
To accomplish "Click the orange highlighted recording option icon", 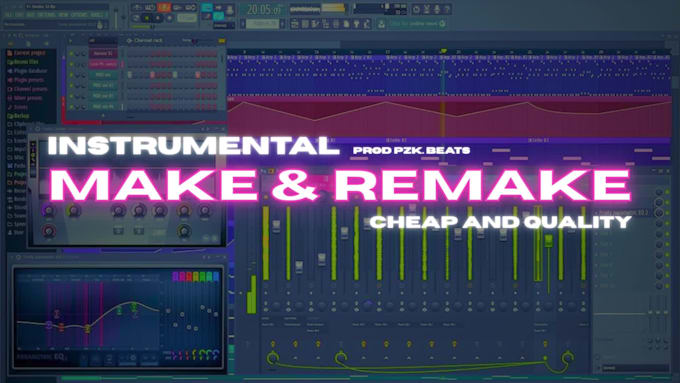I will tap(164, 7).
